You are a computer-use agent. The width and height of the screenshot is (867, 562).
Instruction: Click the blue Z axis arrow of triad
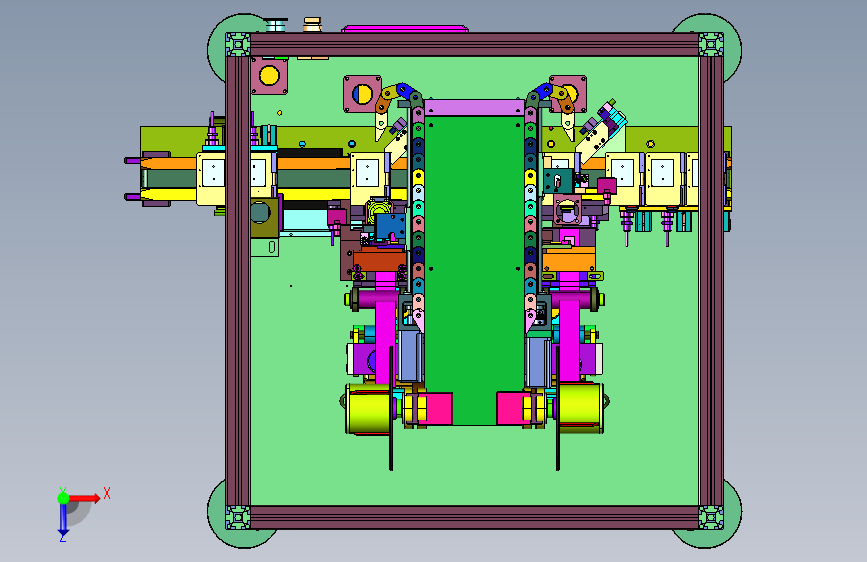[x=63, y=519]
